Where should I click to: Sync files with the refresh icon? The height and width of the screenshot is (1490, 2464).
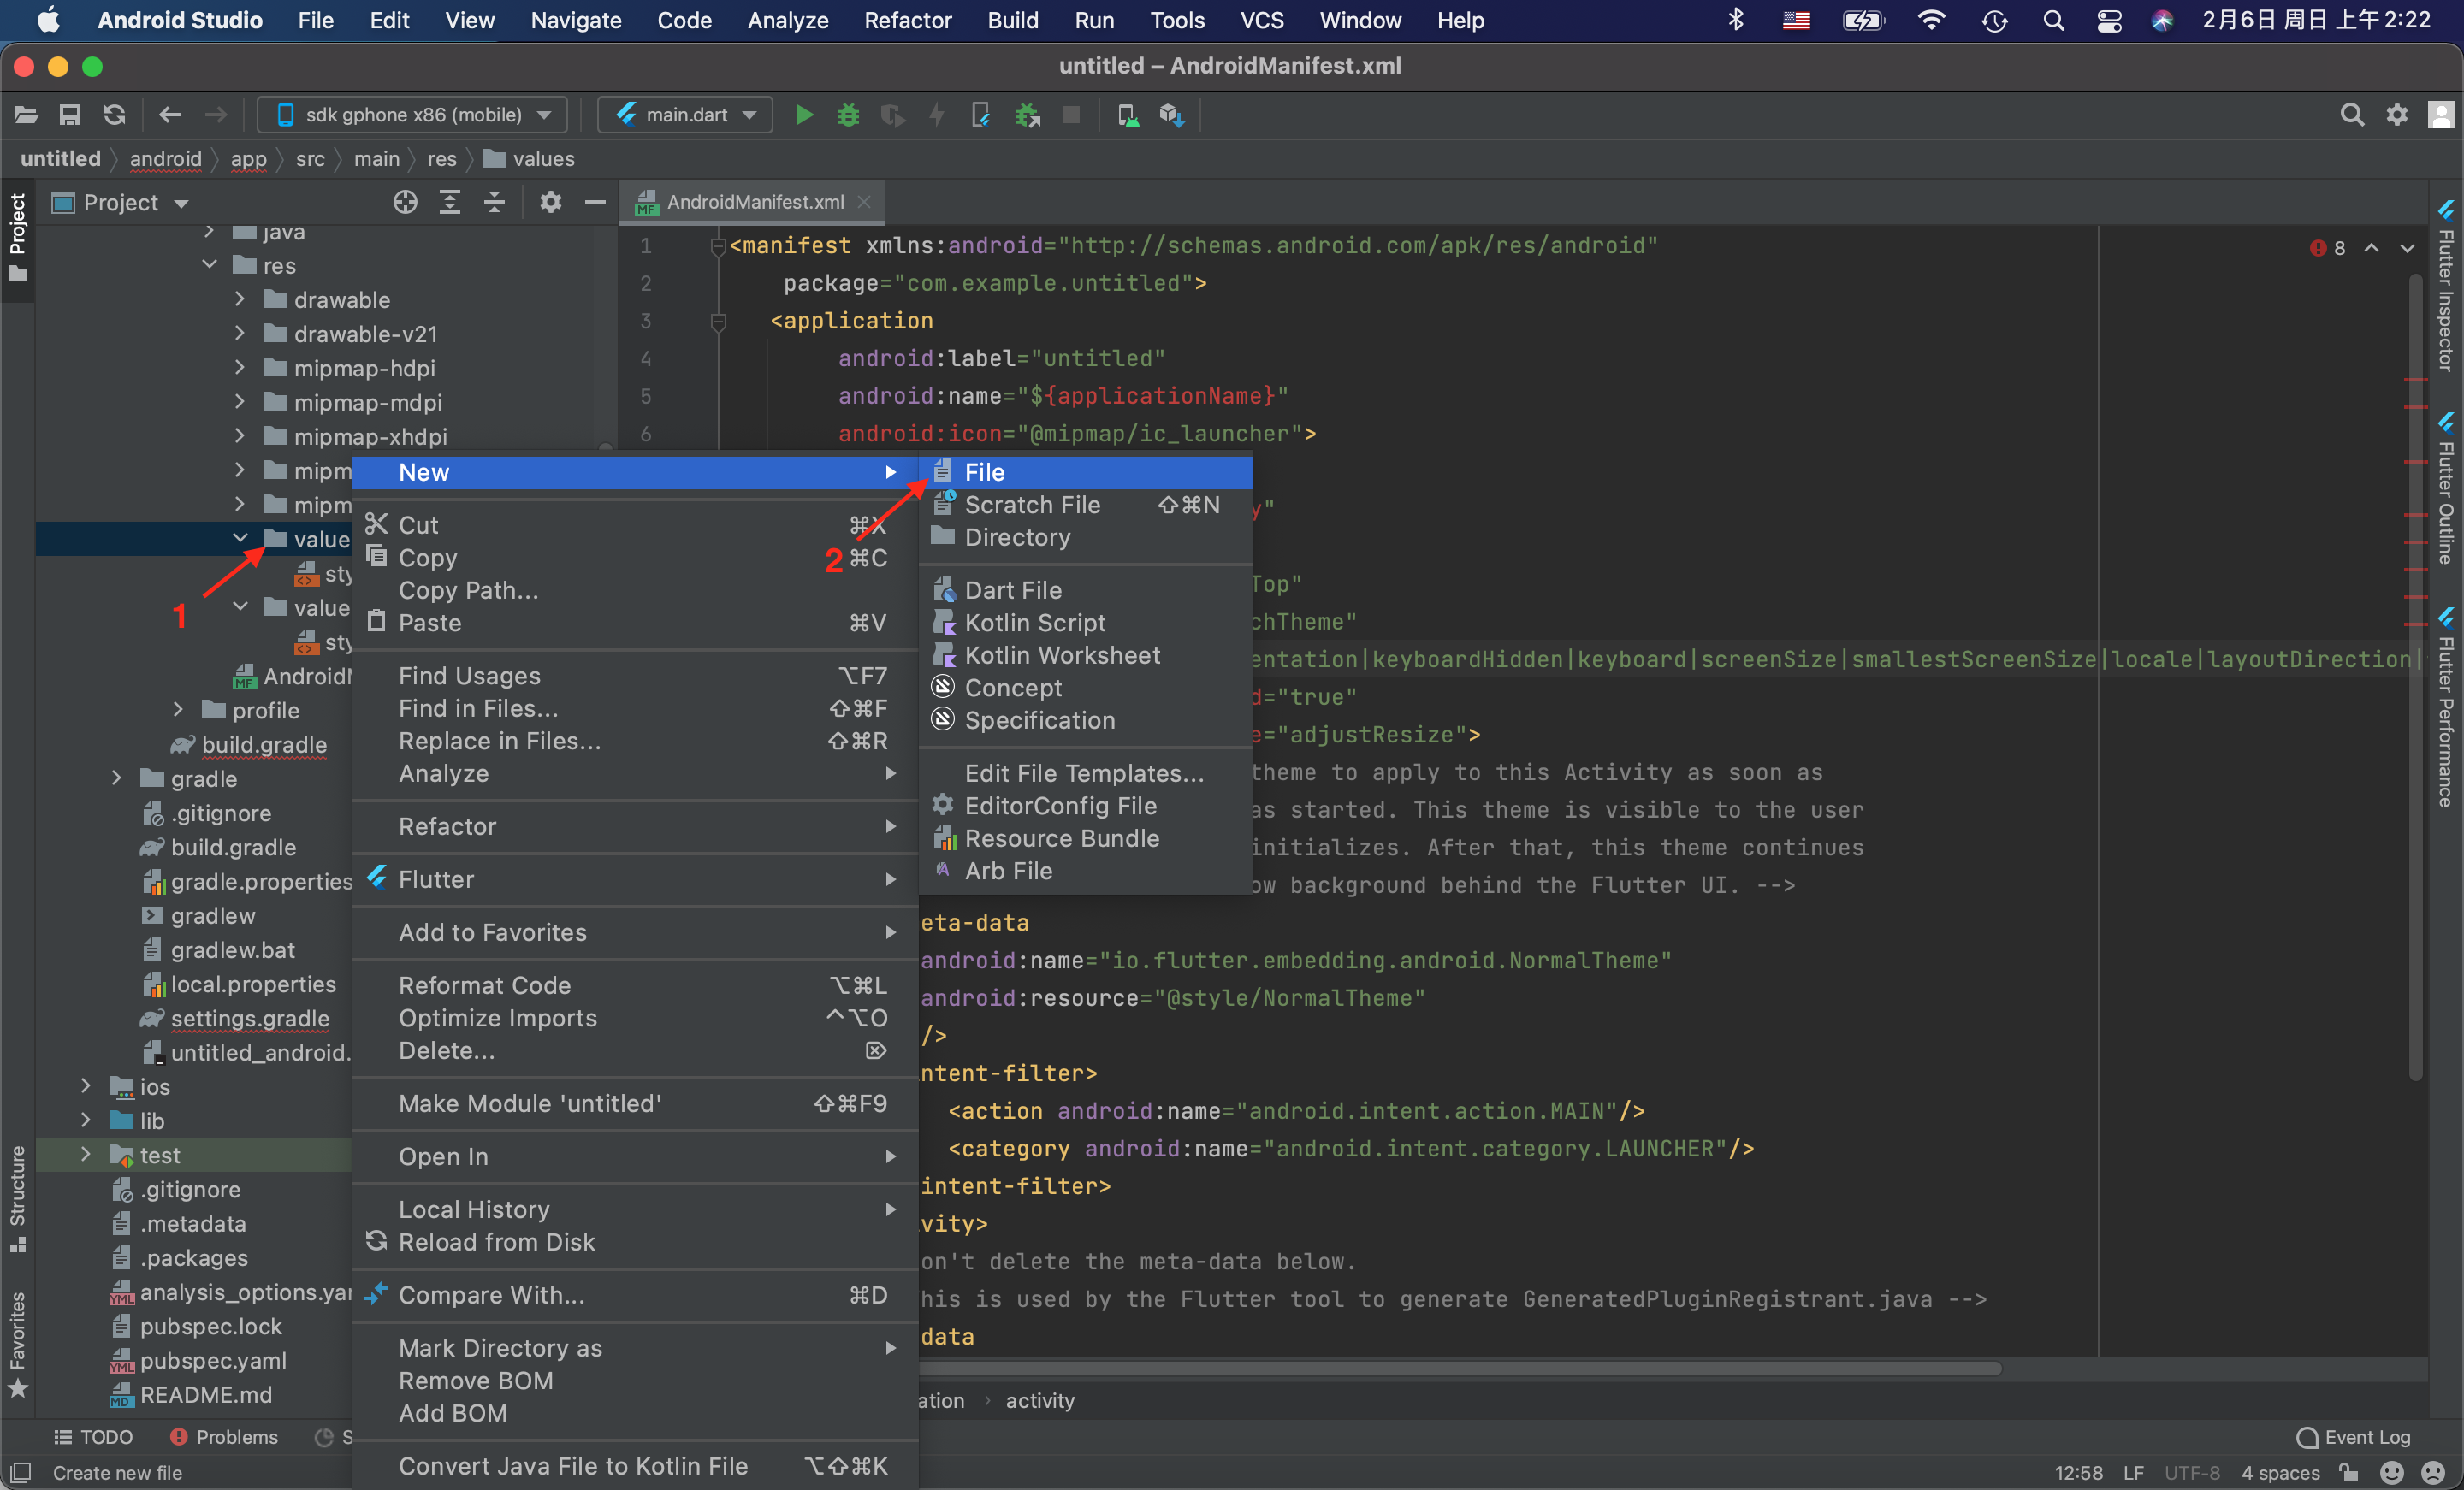click(x=115, y=115)
